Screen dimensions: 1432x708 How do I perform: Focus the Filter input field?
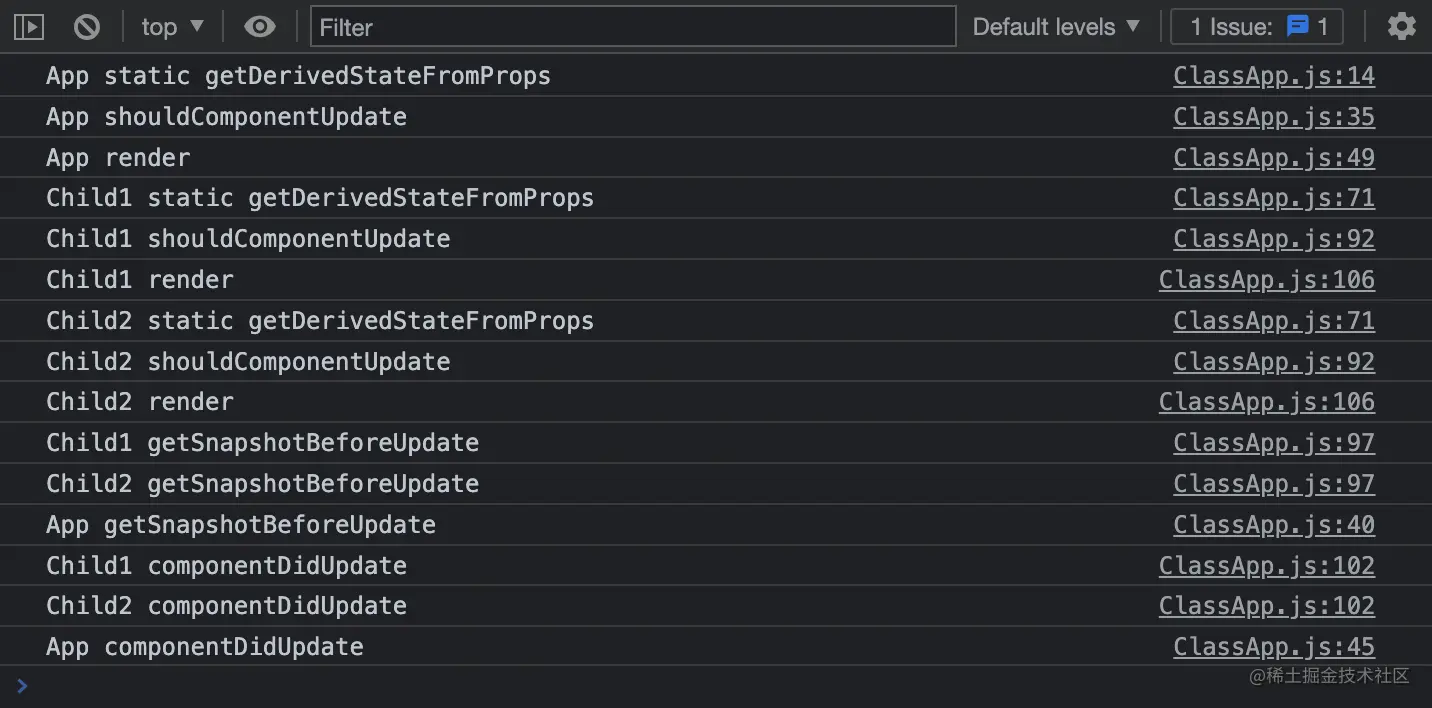click(x=633, y=27)
